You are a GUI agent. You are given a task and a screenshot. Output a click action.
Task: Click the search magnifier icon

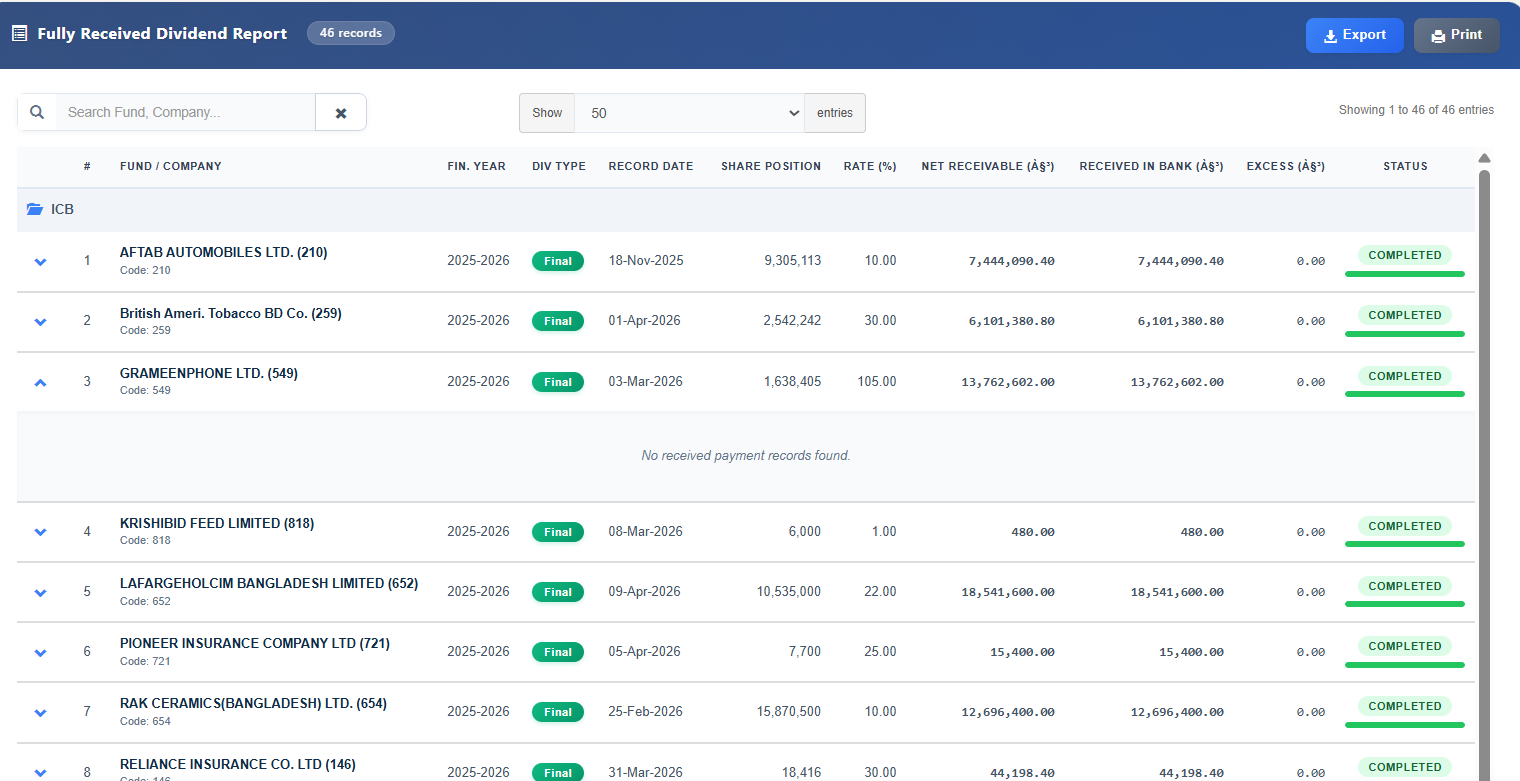pos(37,112)
